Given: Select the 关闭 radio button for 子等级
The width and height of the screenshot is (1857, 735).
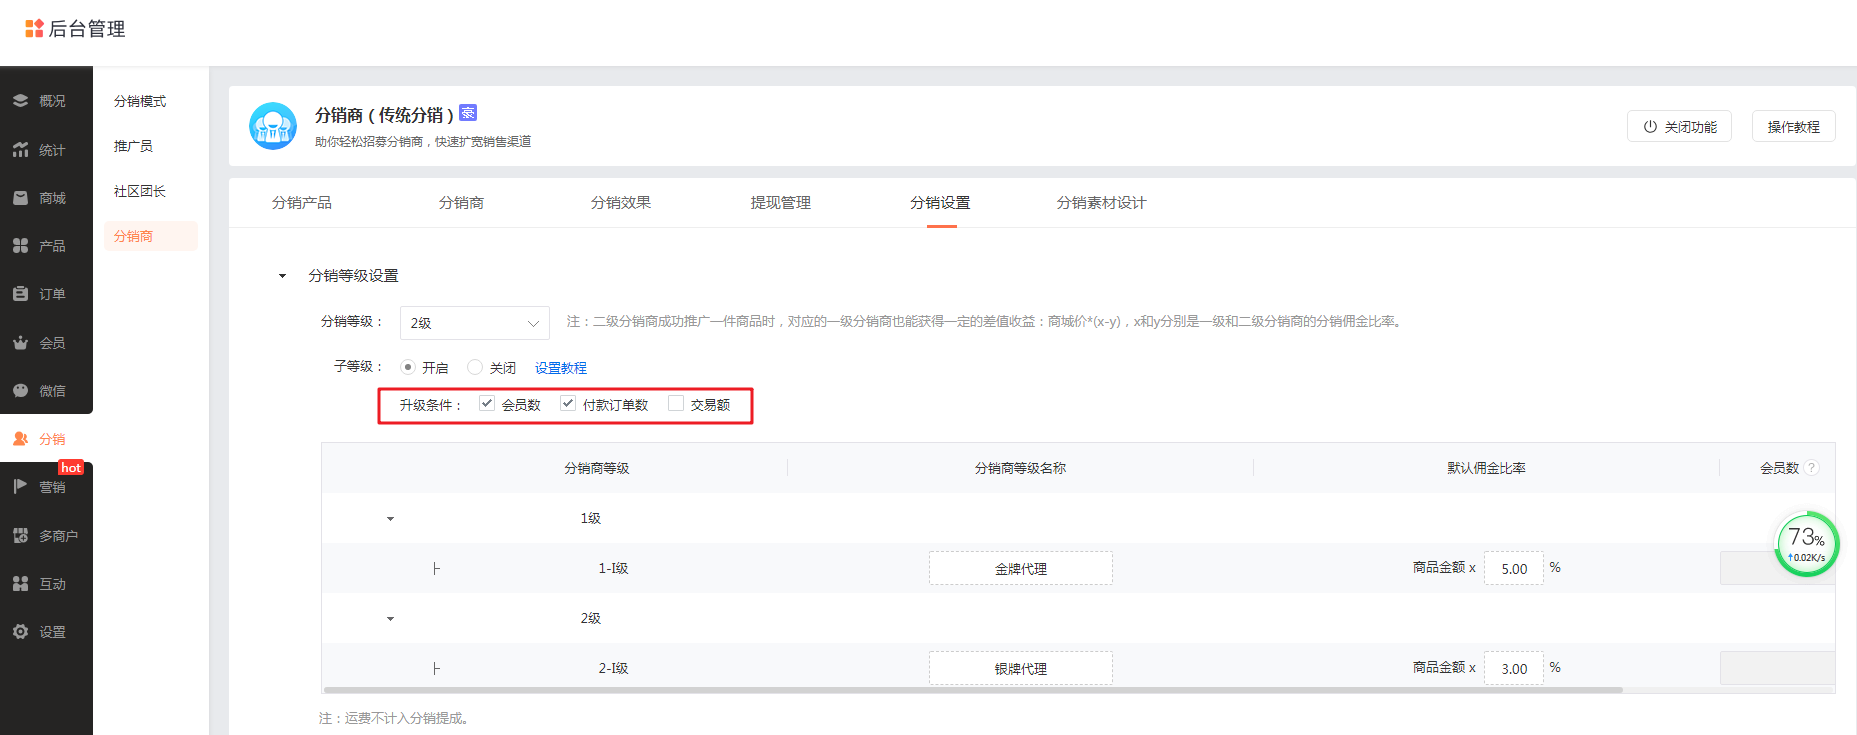Looking at the screenshot, I should (475, 367).
